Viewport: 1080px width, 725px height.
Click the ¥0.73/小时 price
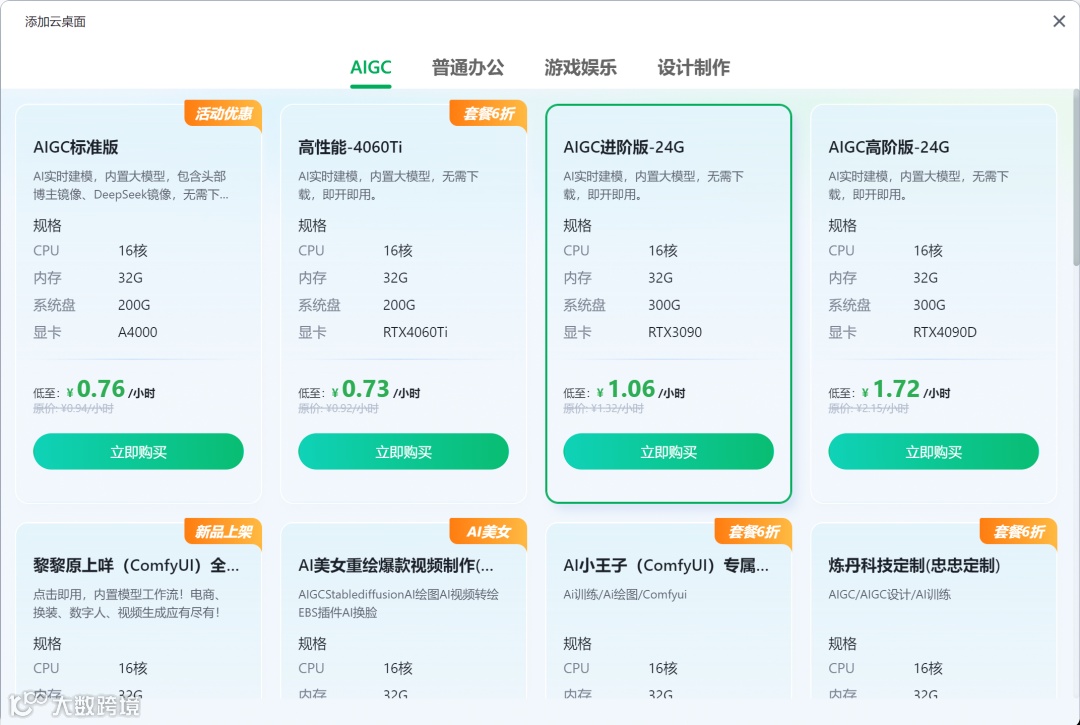(376, 390)
